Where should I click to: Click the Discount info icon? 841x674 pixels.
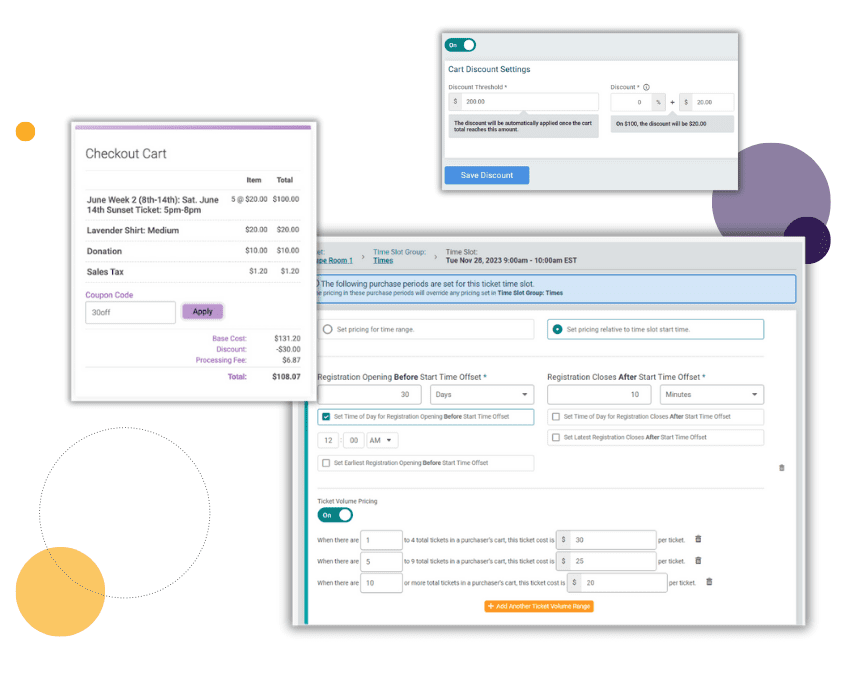[647, 87]
